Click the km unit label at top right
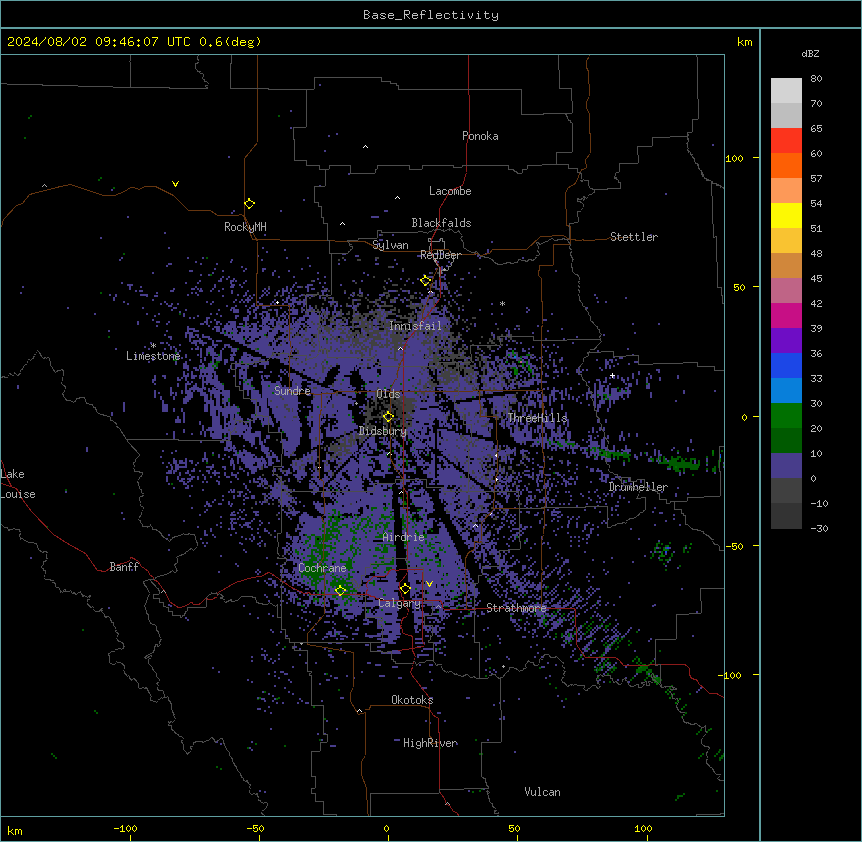This screenshot has width=862, height=842. click(x=745, y=42)
